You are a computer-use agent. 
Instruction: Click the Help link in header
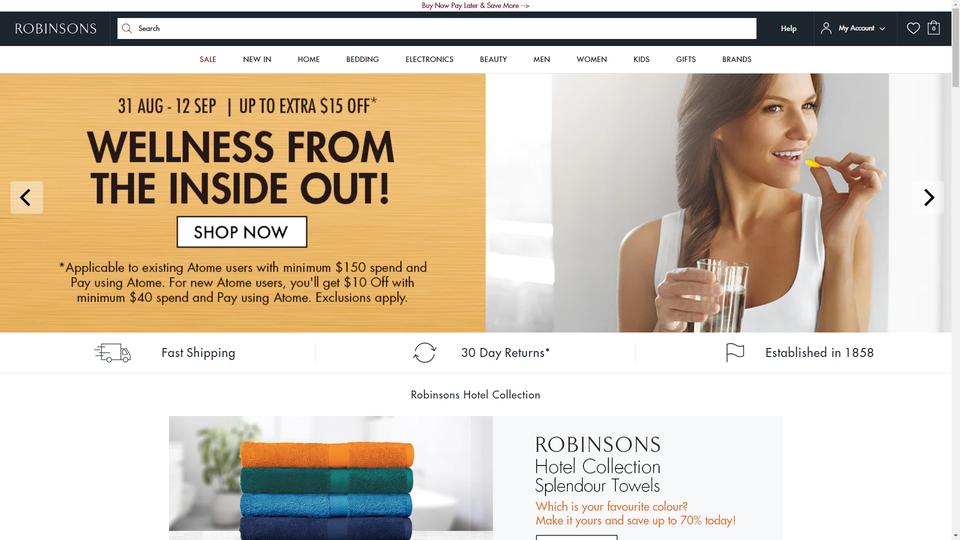coord(789,28)
